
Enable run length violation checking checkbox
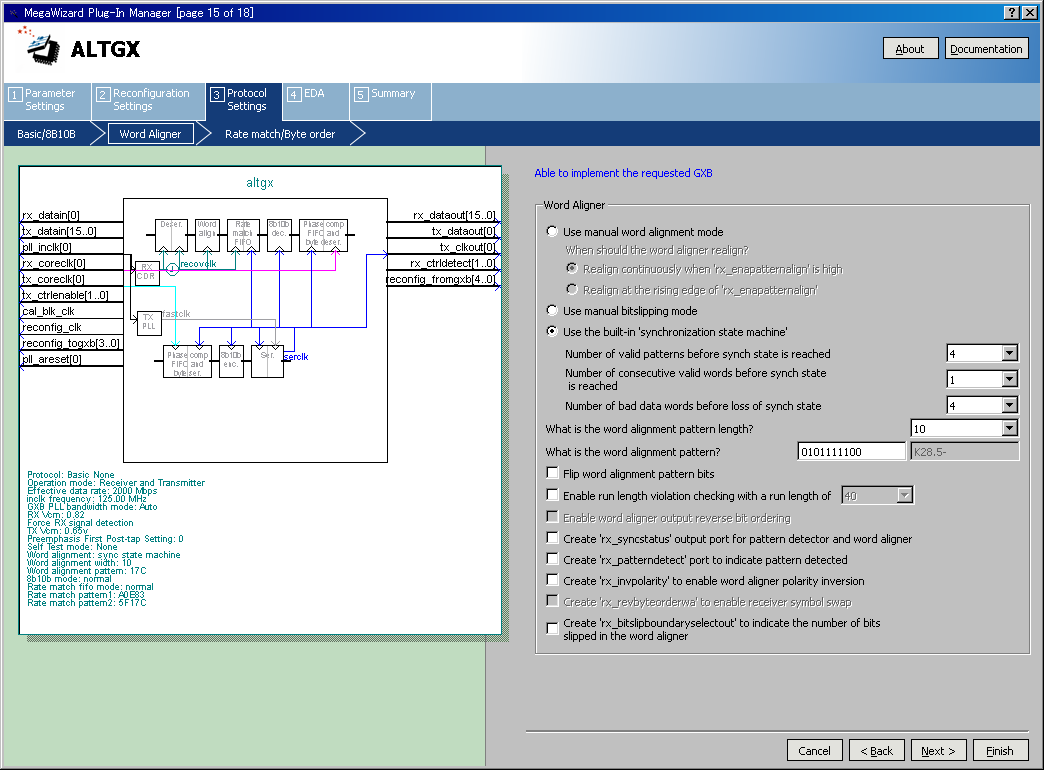point(552,495)
